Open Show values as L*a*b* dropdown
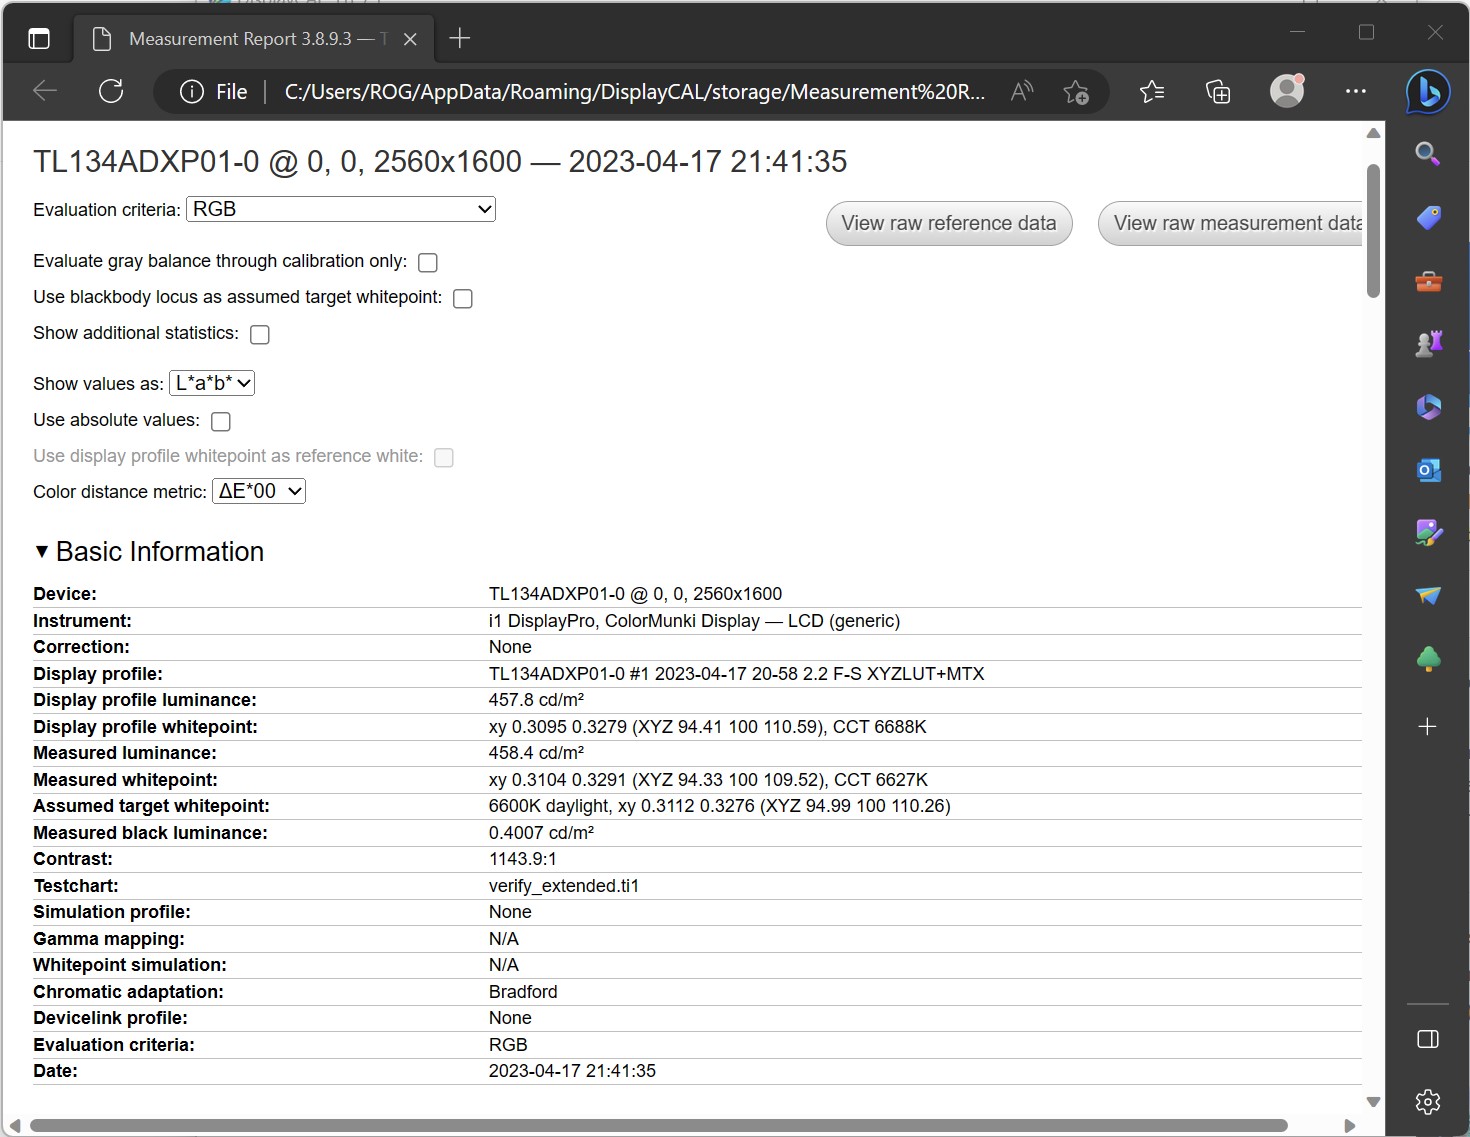This screenshot has width=1470, height=1137. pos(212,383)
